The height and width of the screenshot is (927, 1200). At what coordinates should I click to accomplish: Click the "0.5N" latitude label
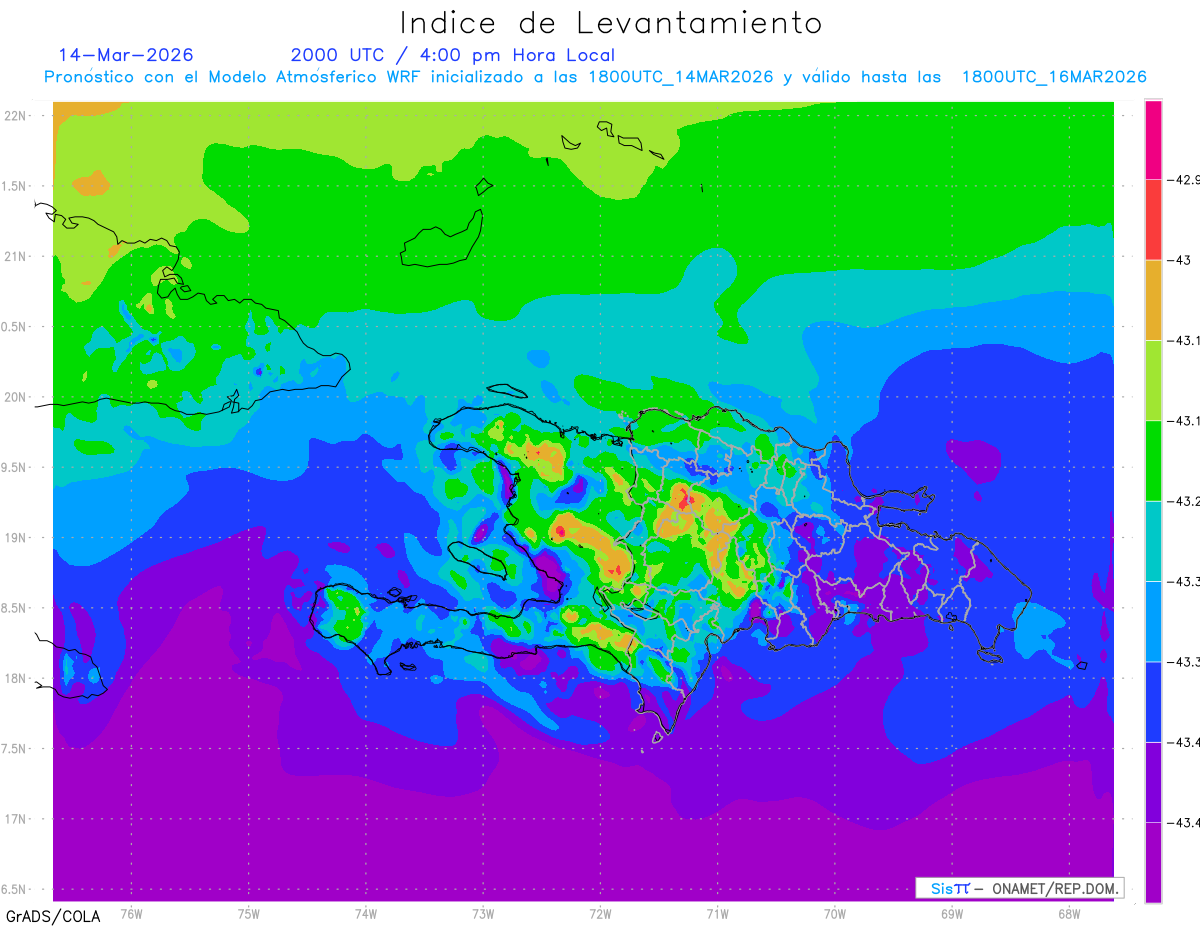tap(14, 327)
